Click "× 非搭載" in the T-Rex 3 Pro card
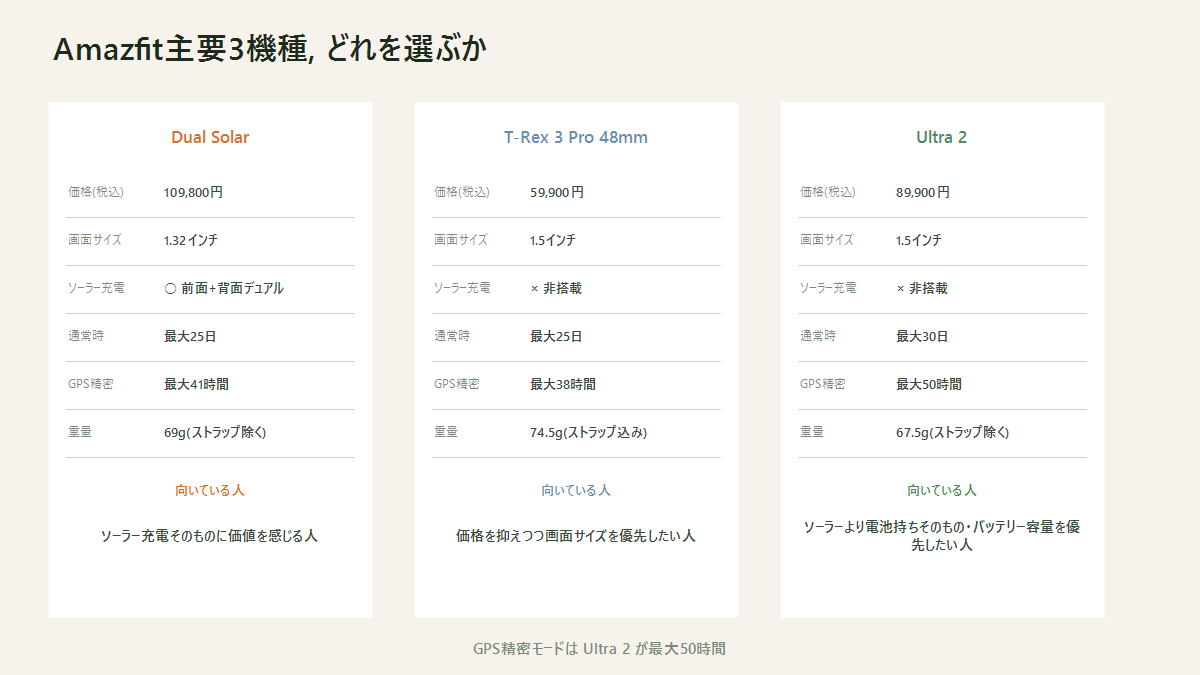Screen dimensions: 1200x675 [x=556, y=288]
